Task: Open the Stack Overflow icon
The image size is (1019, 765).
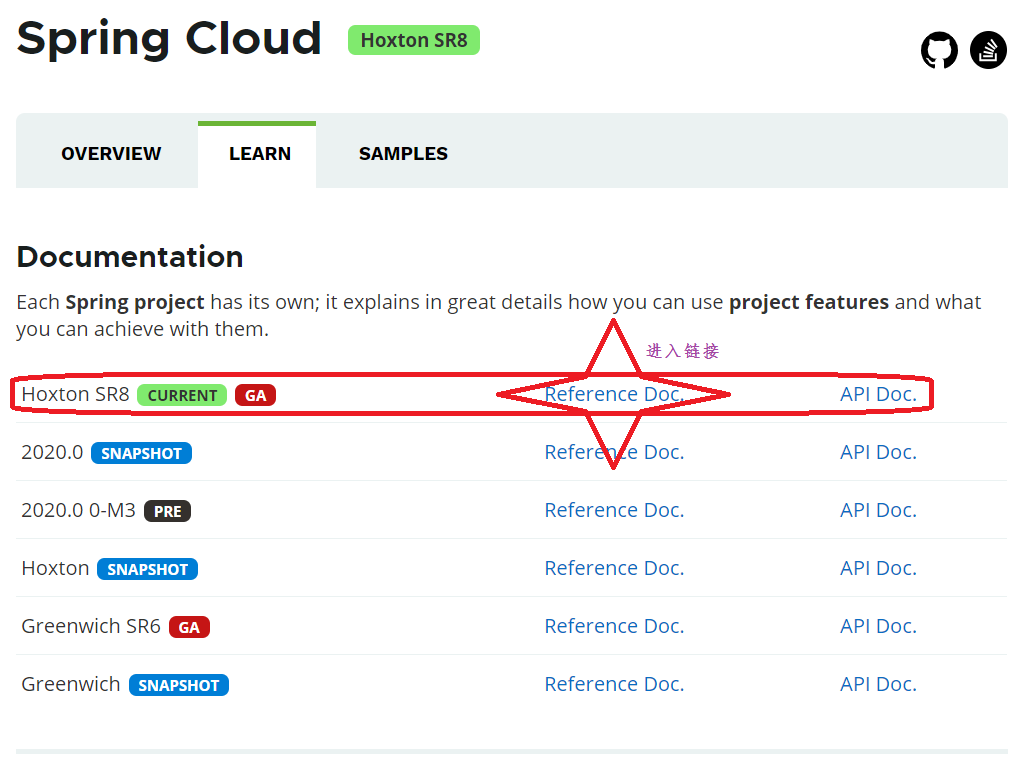Action: [x=988, y=50]
